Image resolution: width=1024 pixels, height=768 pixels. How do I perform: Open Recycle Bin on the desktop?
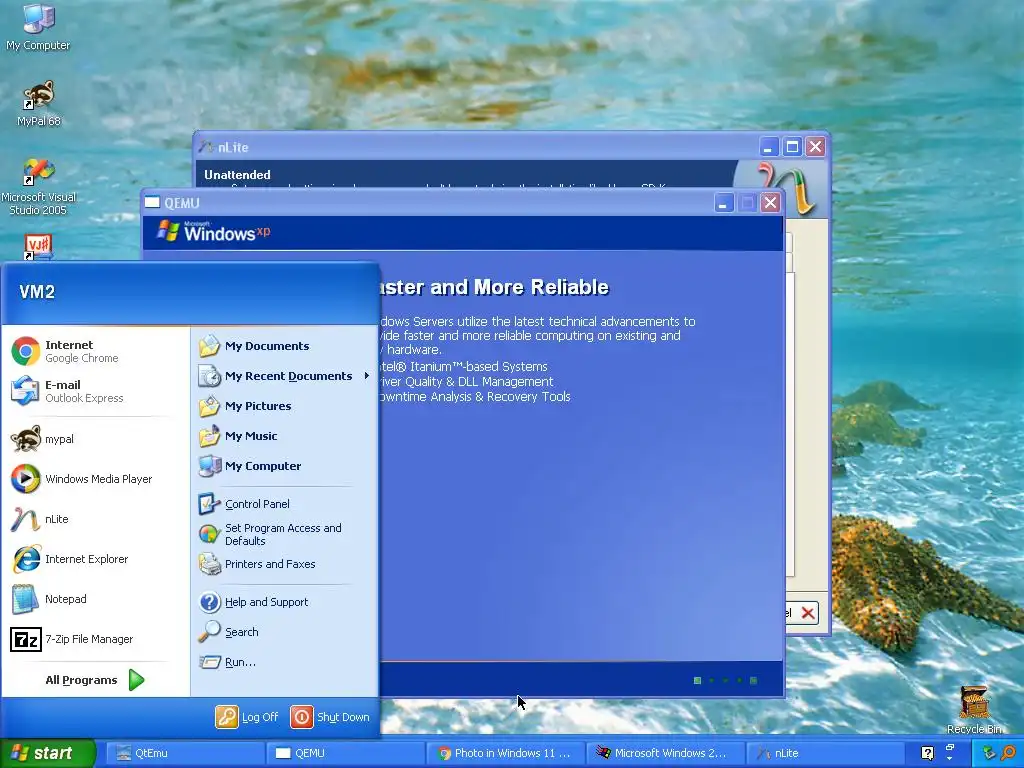coord(974,710)
